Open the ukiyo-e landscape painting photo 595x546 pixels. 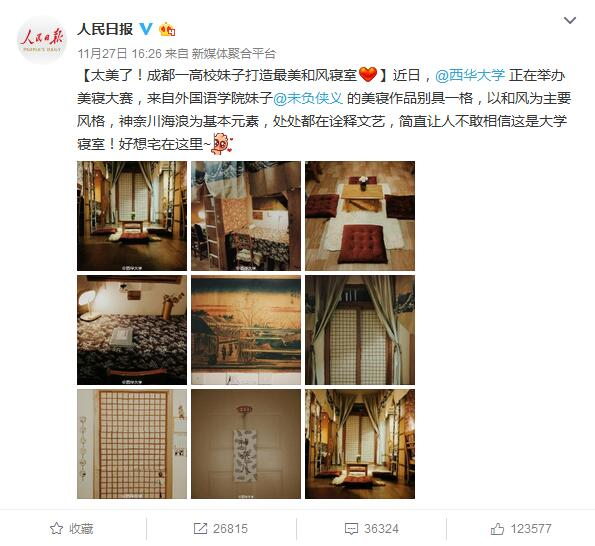[246, 330]
